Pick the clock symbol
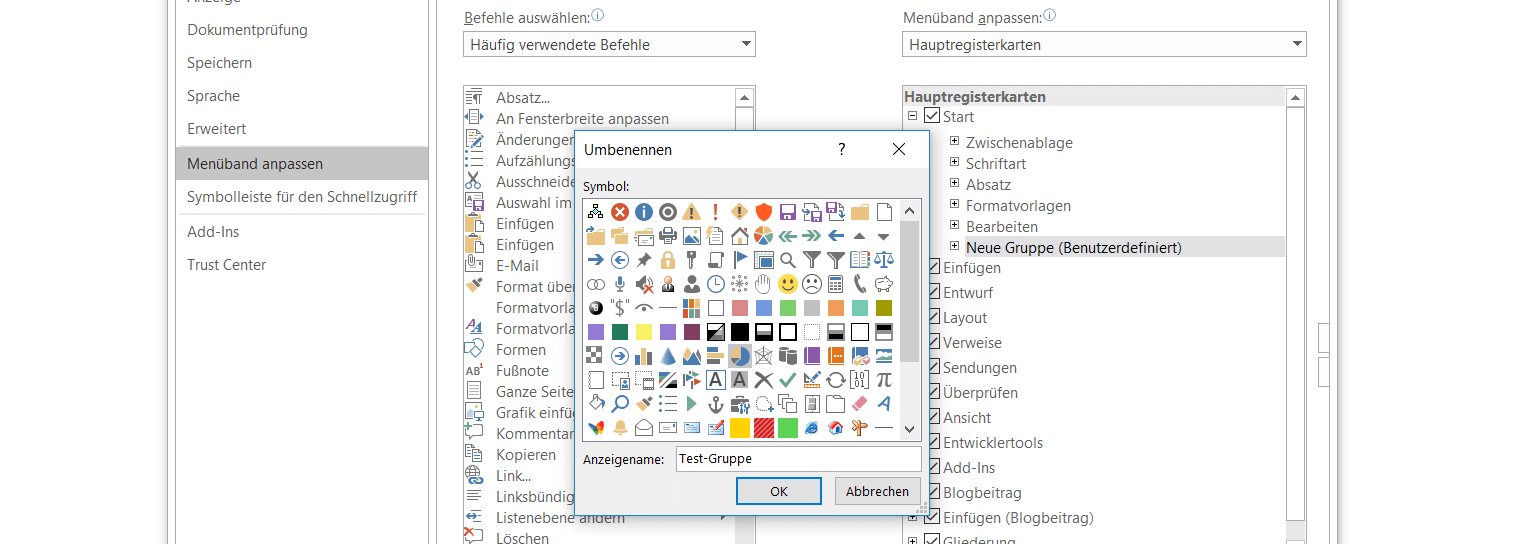The height and width of the screenshot is (544, 1527). [x=716, y=284]
